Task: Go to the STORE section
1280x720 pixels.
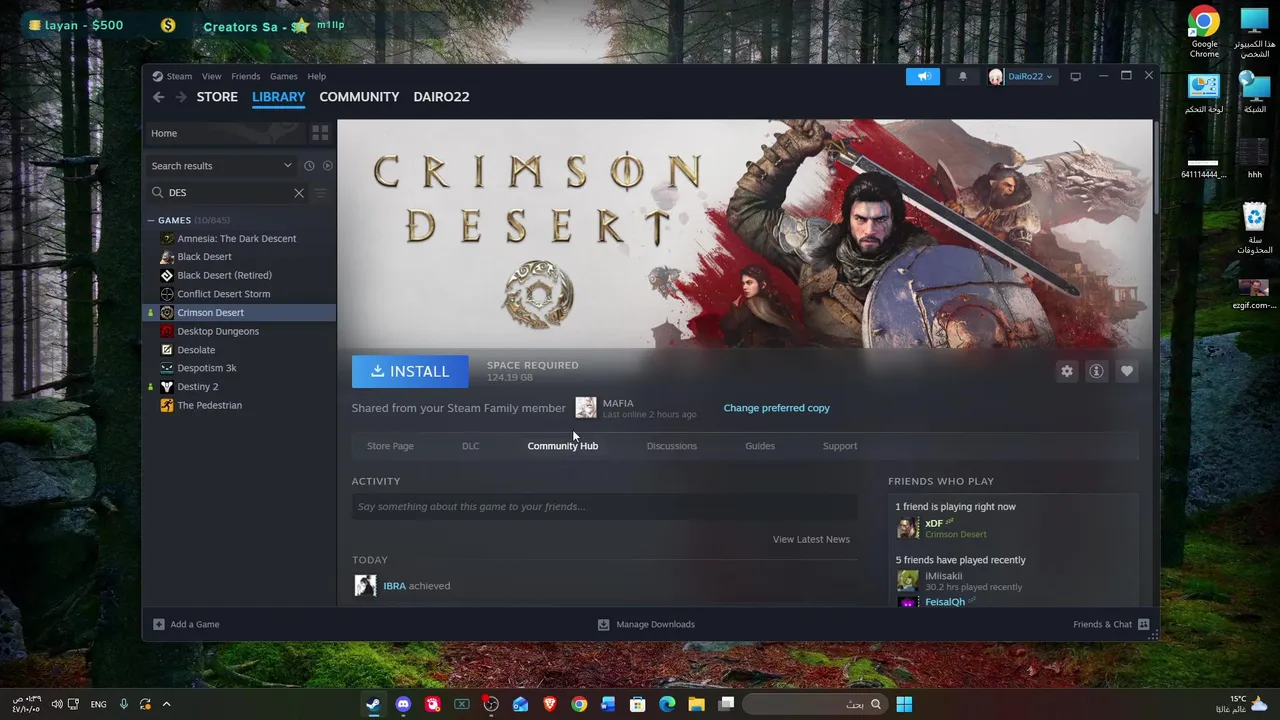Action: (x=217, y=97)
